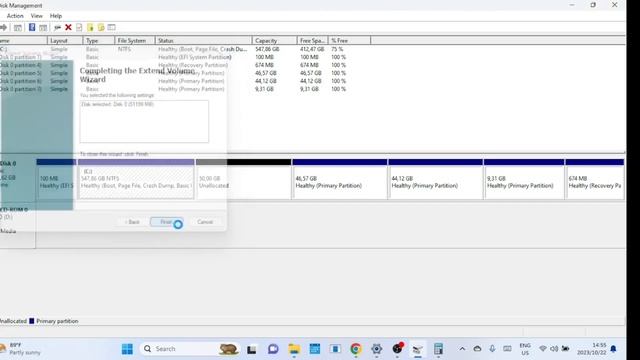Click the show/hide console tree toolbar icon
This screenshot has height=360, width=640.
[18, 27]
